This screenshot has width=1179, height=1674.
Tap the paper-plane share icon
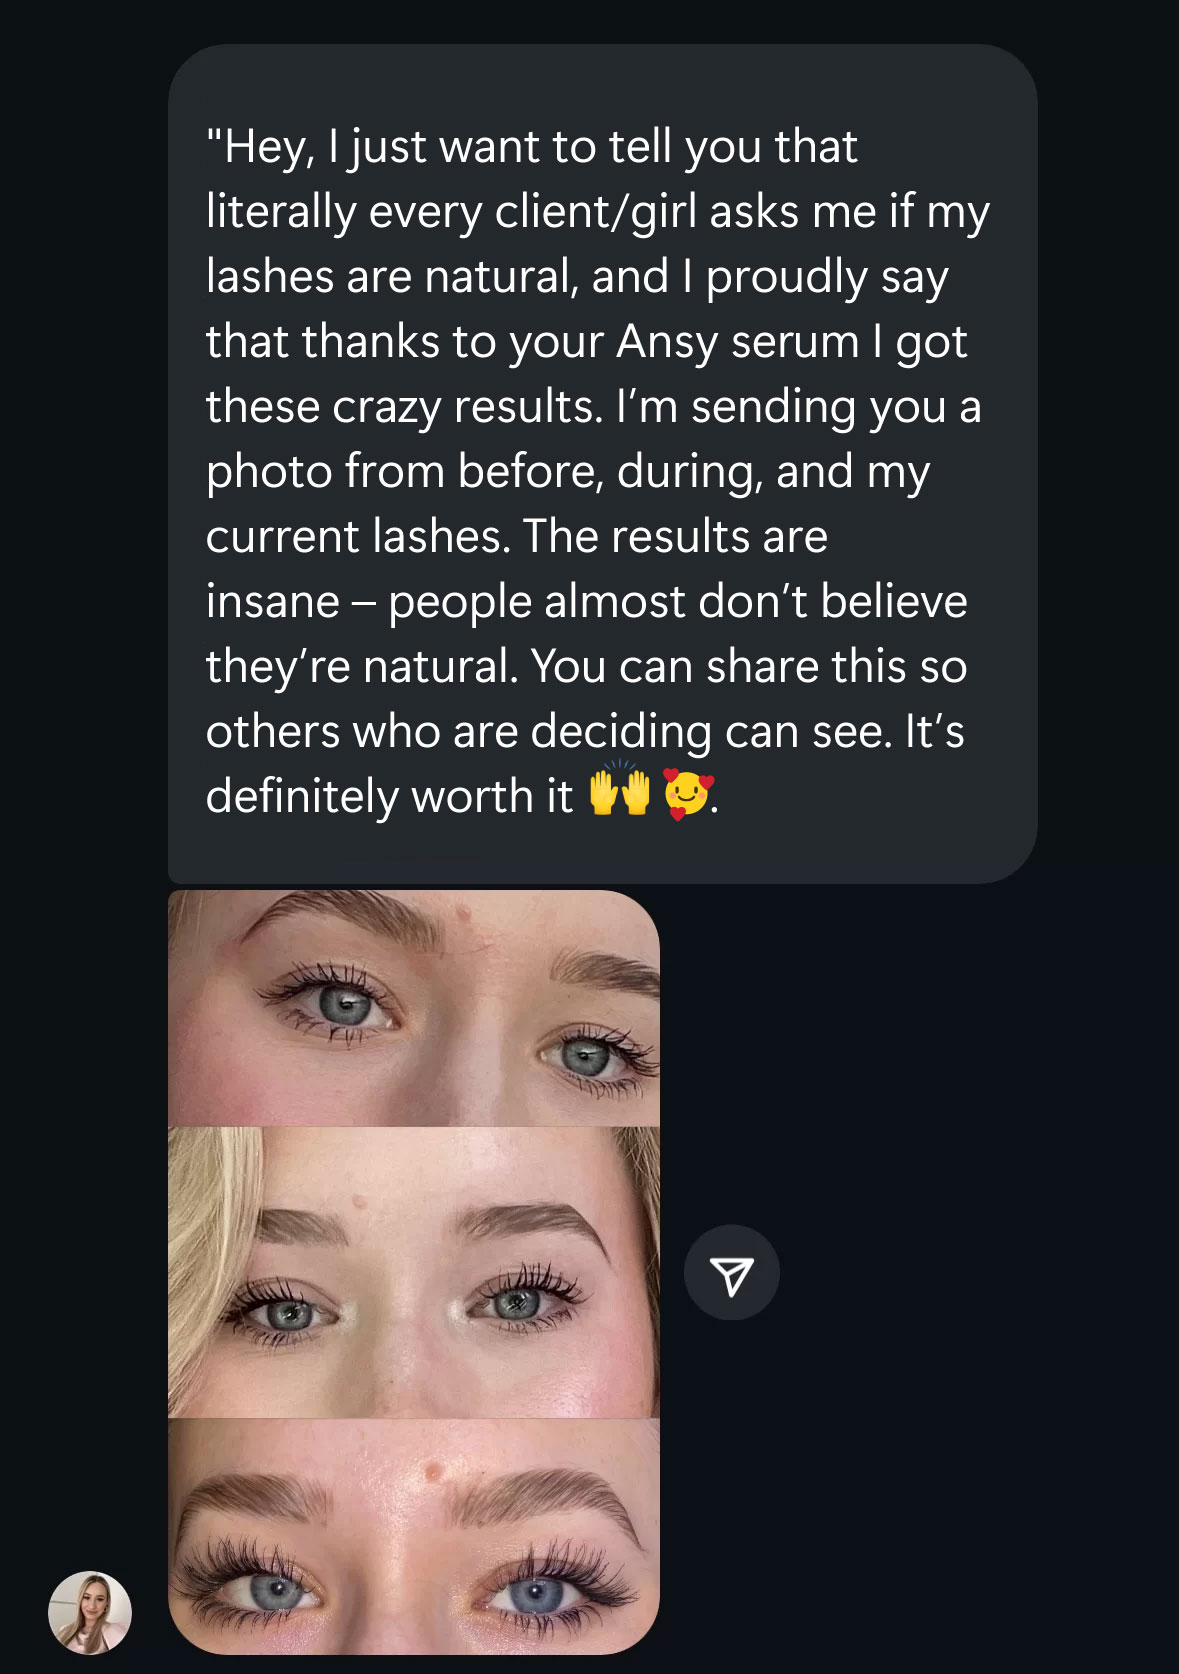(x=731, y=1273)
